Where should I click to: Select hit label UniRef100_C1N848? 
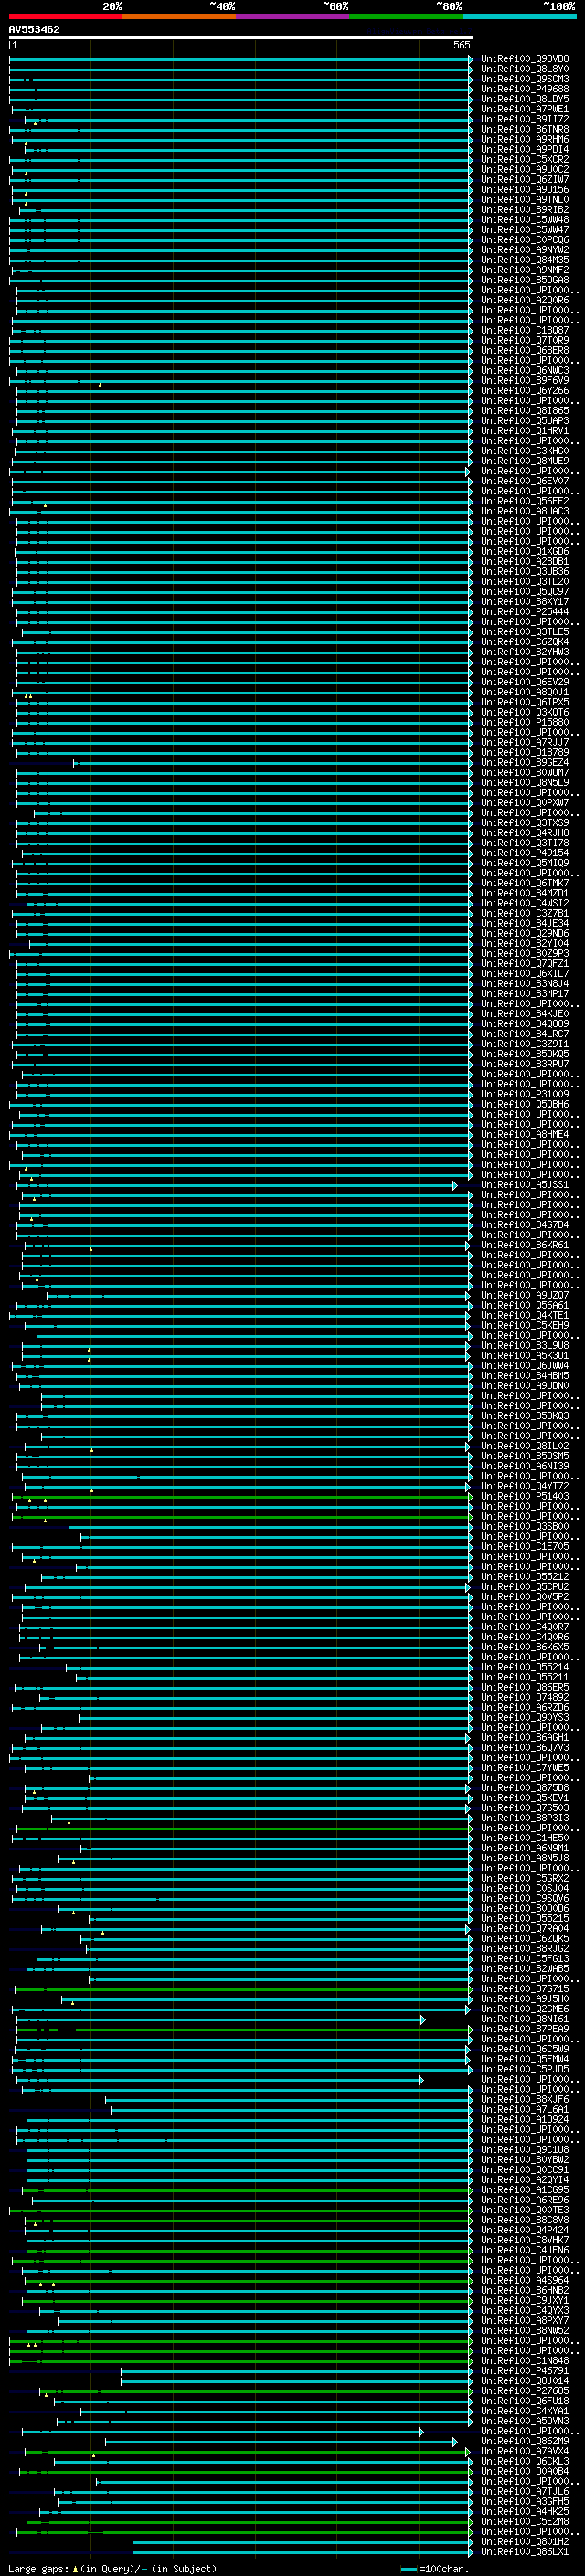point(525,2361)
